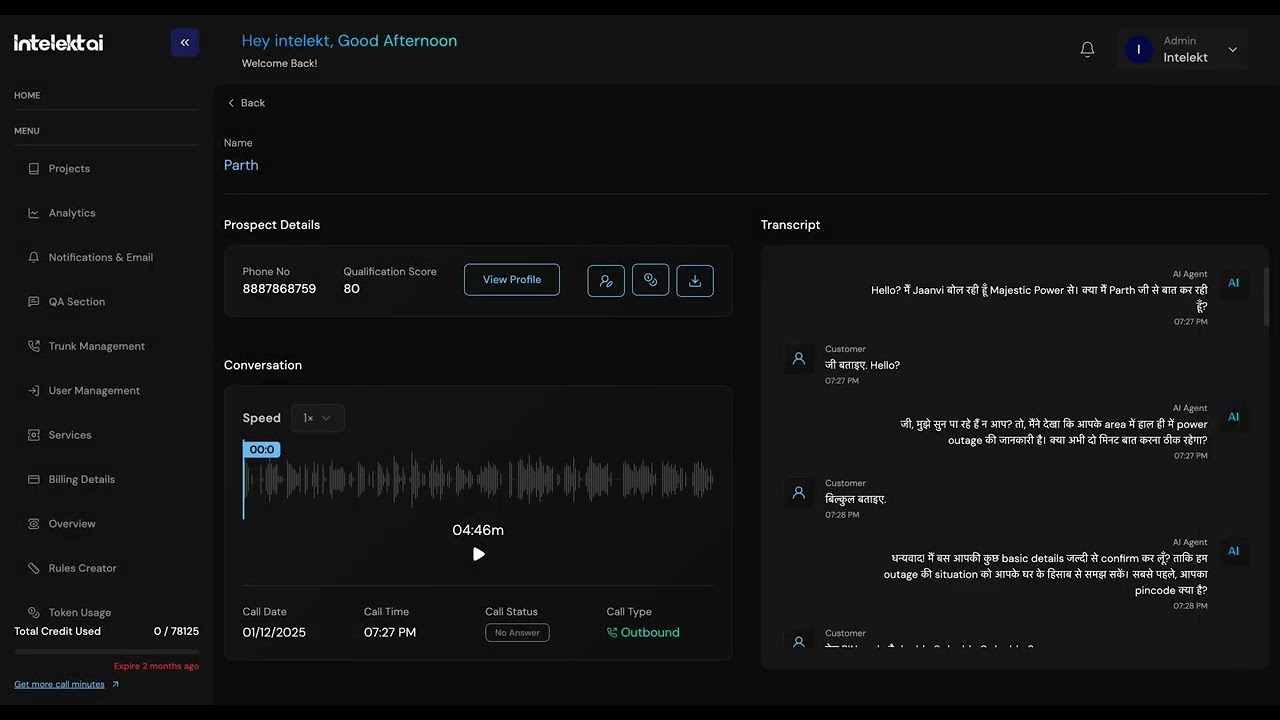Play the conversation recording

pyautogui.click(x=478, y=554)
